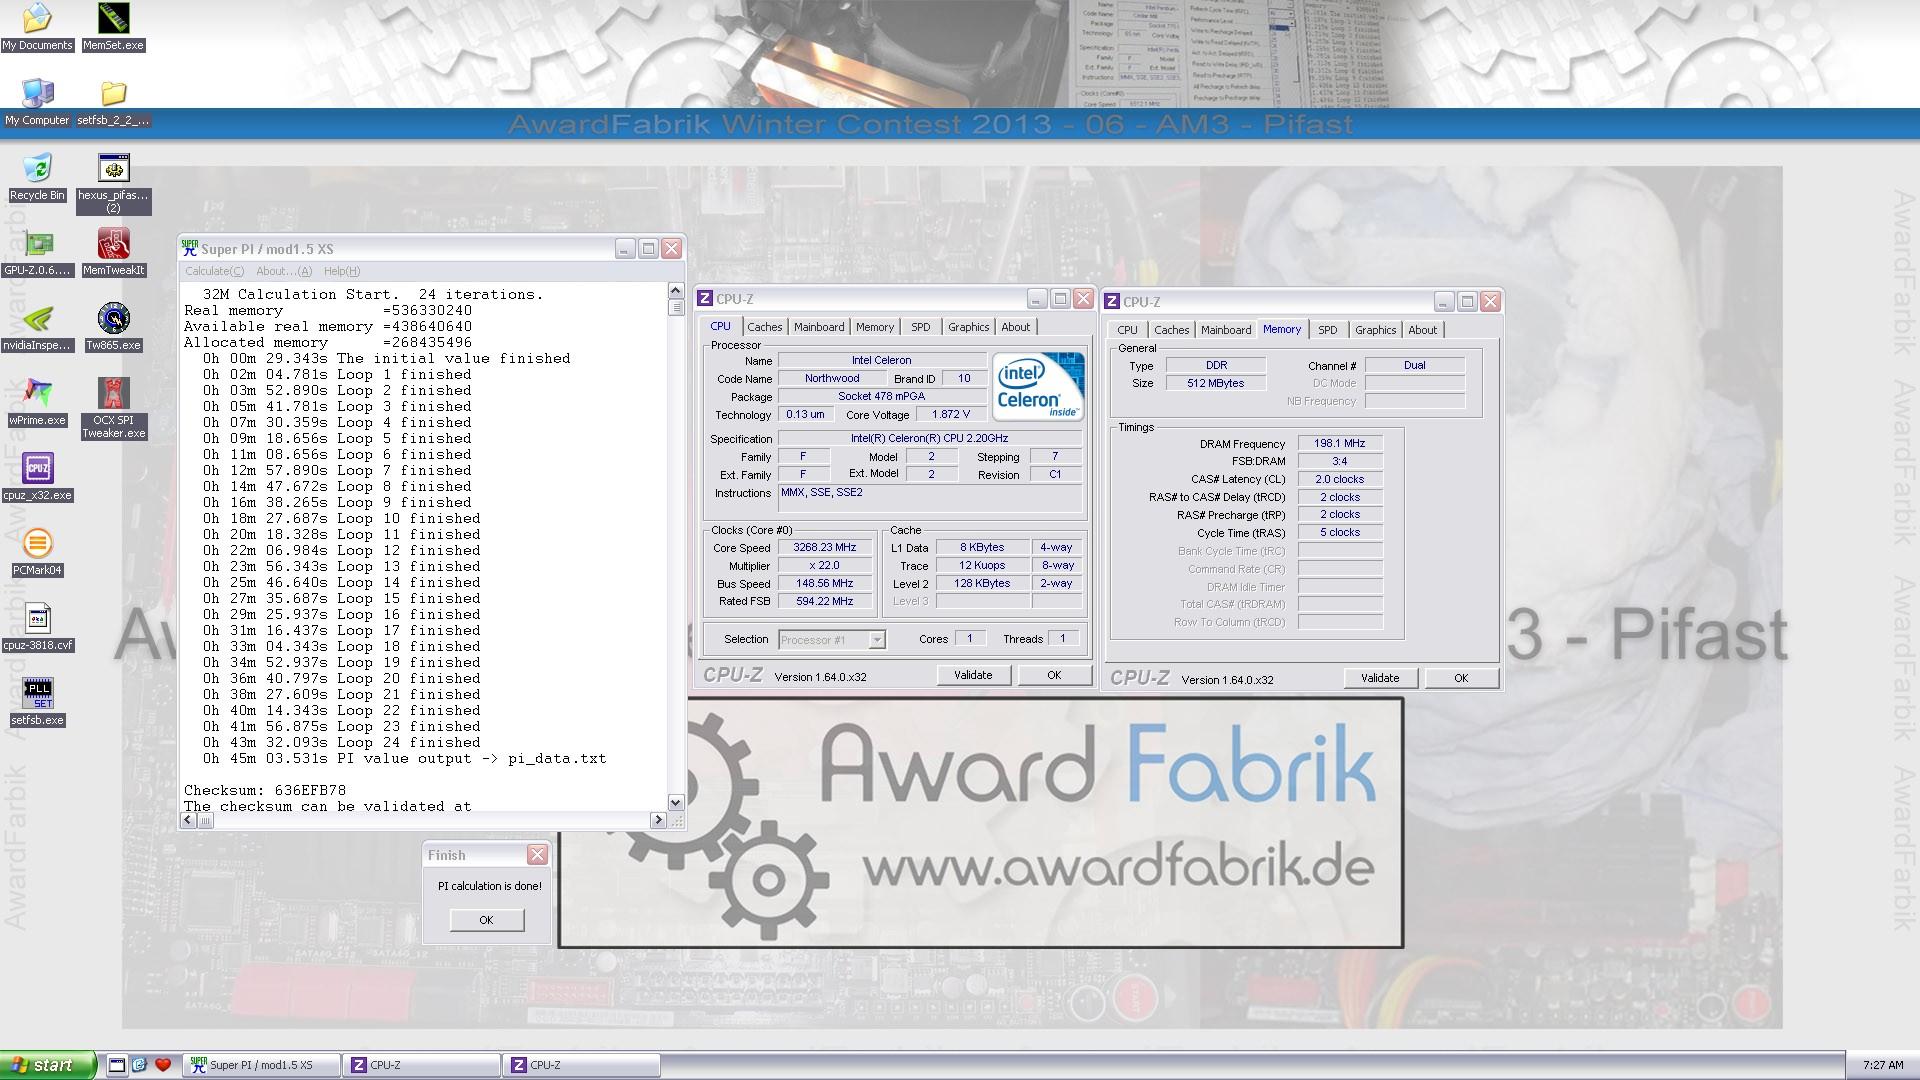Screen dimensions: 1920x1080
Task: Launch OCX SPI Tweaker.exe icon
Action: tap(113, 408)
